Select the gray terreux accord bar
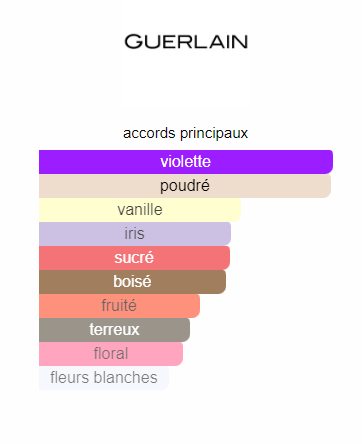Viewport: 362px width, 444px height. (x=114, y=330)
